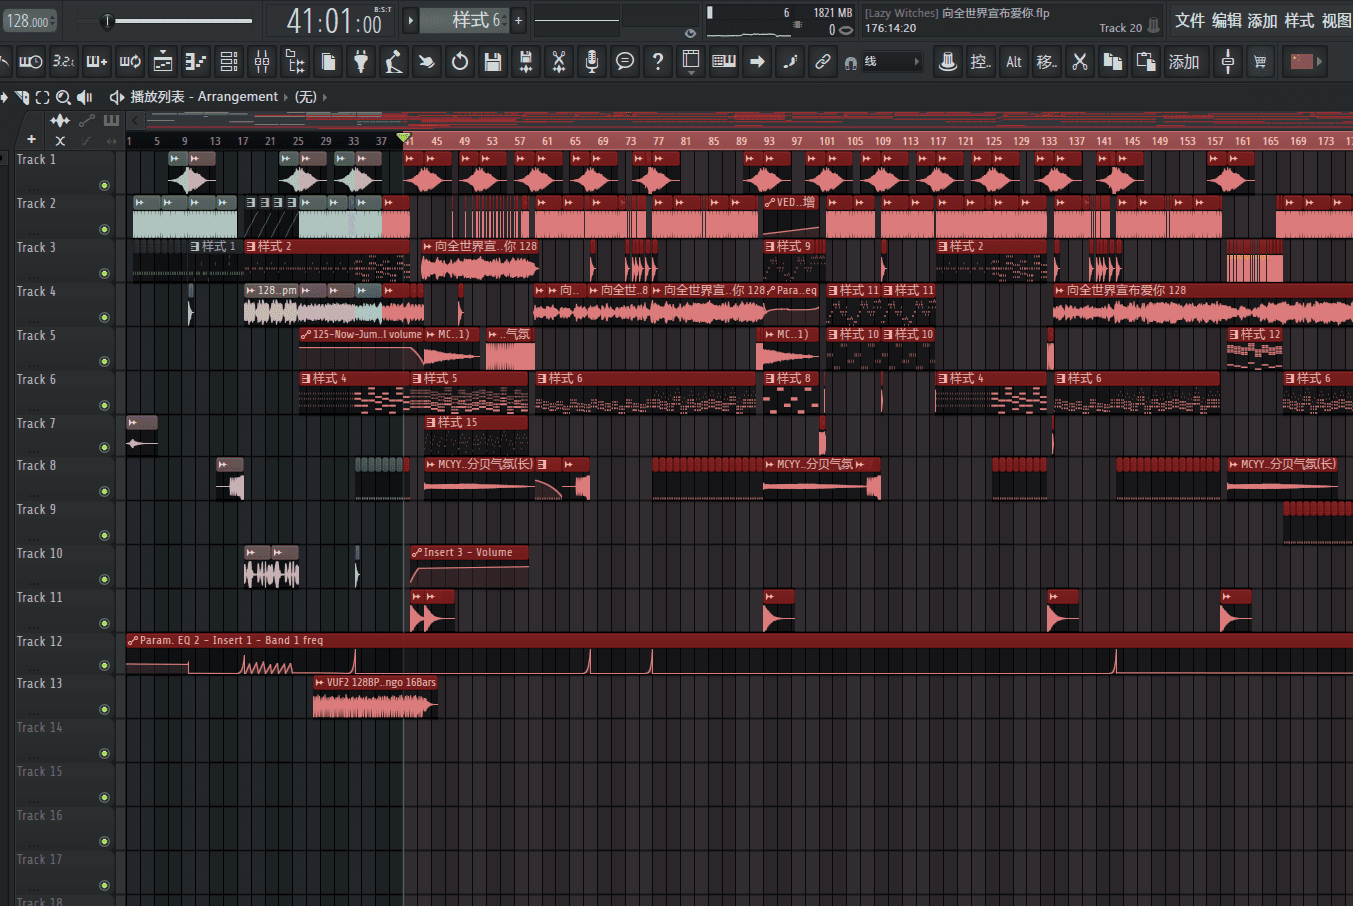This screenshot has height=906, width=1353.
Task: Open the plugin picker plug icon
Action: point(361,62)
